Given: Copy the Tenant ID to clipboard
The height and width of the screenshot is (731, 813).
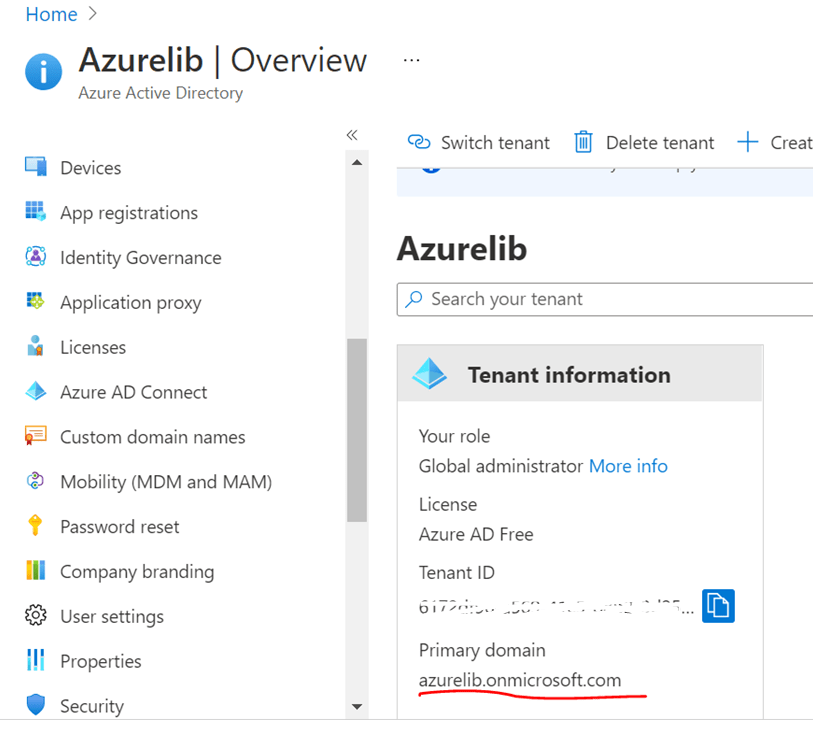Looking at the screenshot, I should [718, 605].
